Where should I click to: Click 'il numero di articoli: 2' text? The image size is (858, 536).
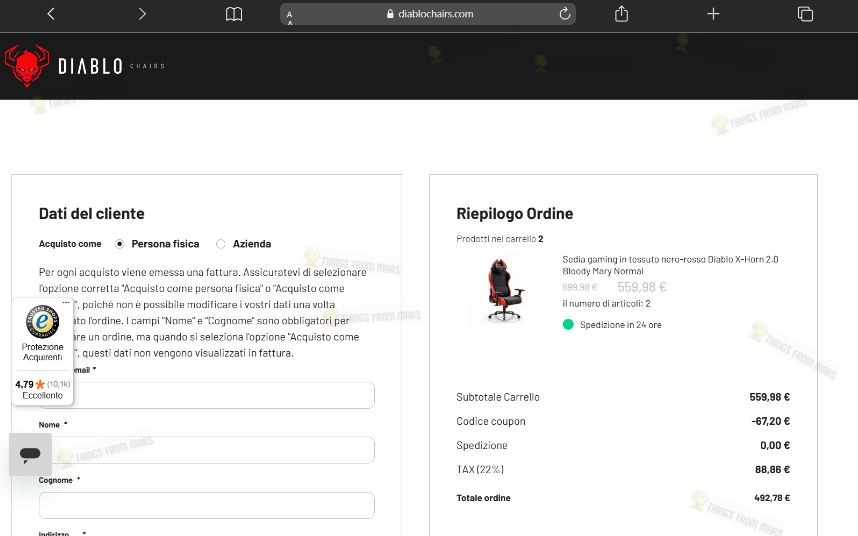[x=606, y=304]
